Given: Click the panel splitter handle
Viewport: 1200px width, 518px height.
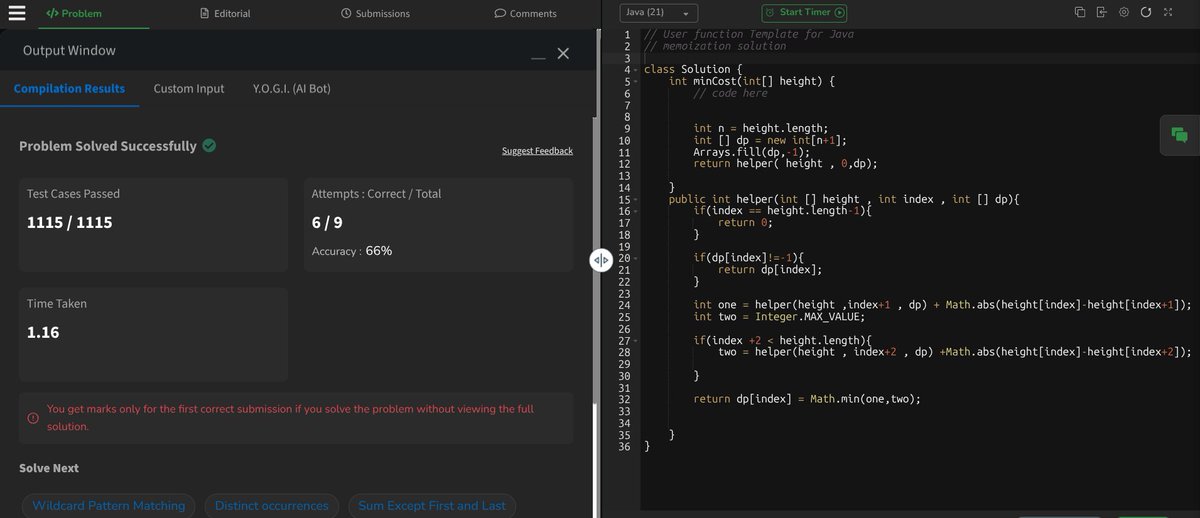Looking at the screenshot, I should click(x=600, y=260).
